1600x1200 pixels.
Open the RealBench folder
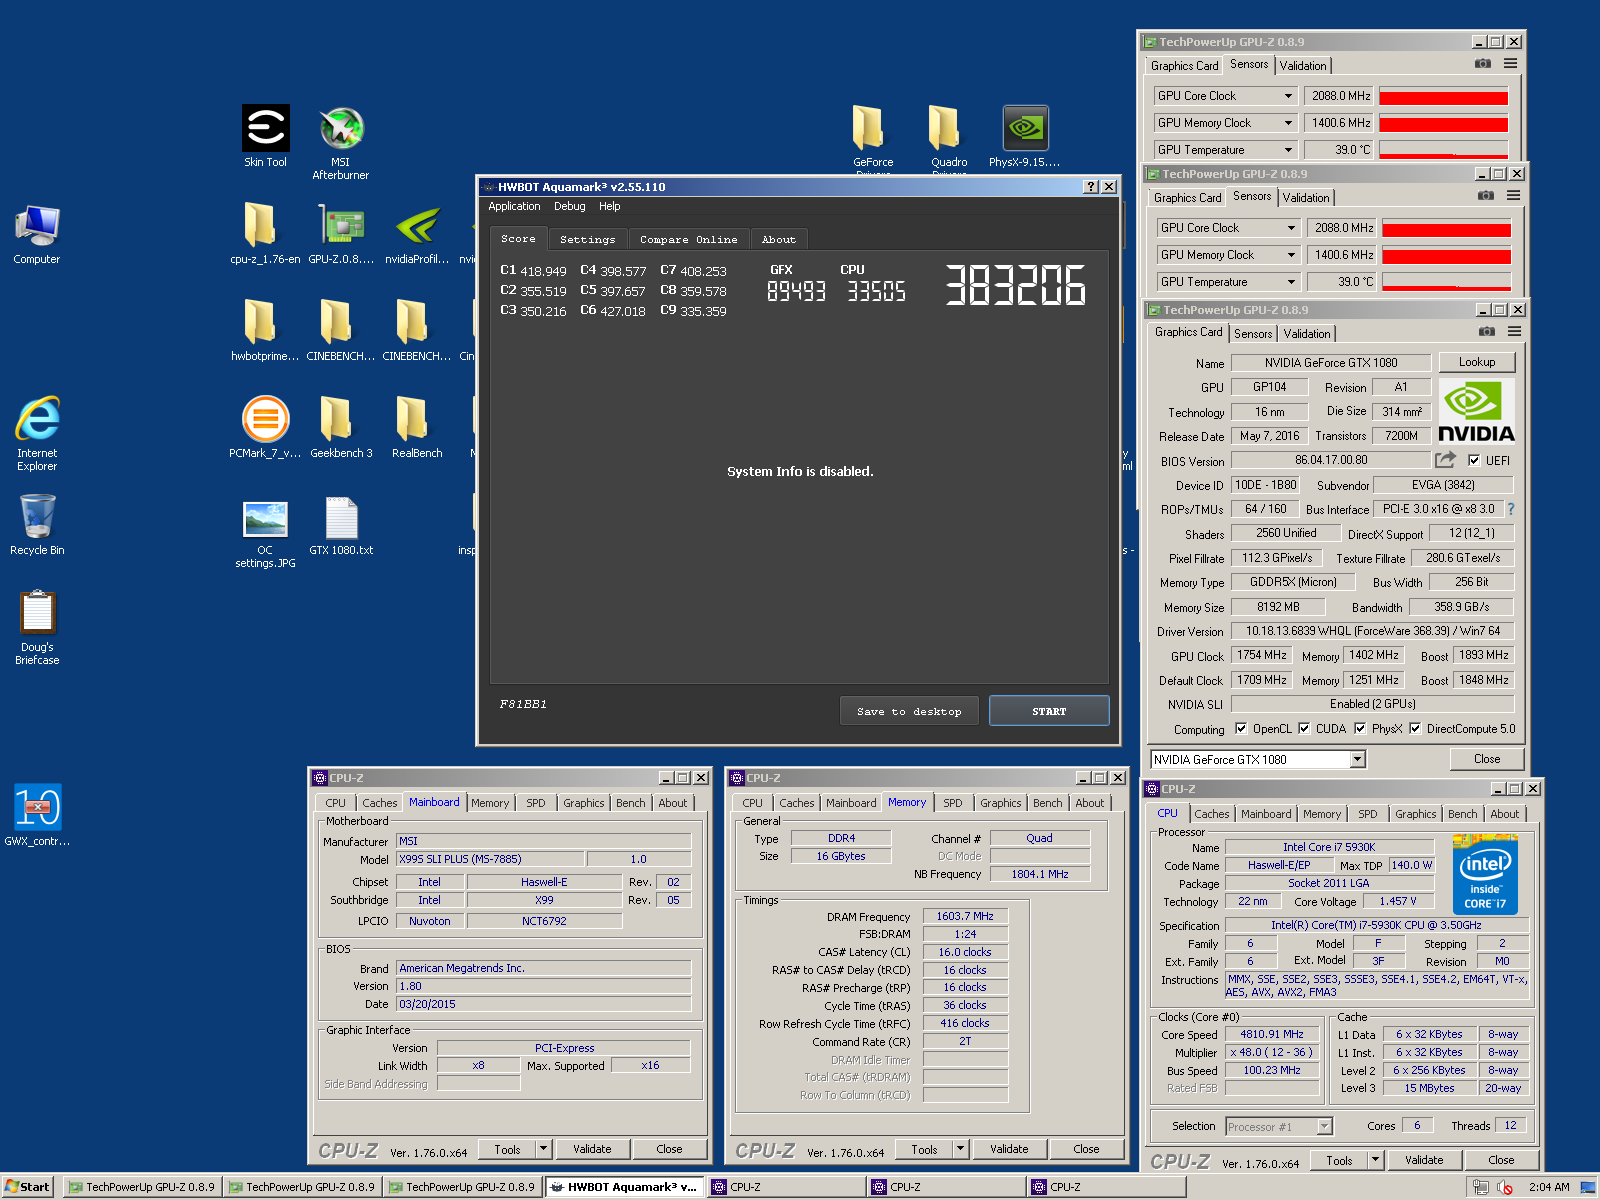[x=417, y=426]
